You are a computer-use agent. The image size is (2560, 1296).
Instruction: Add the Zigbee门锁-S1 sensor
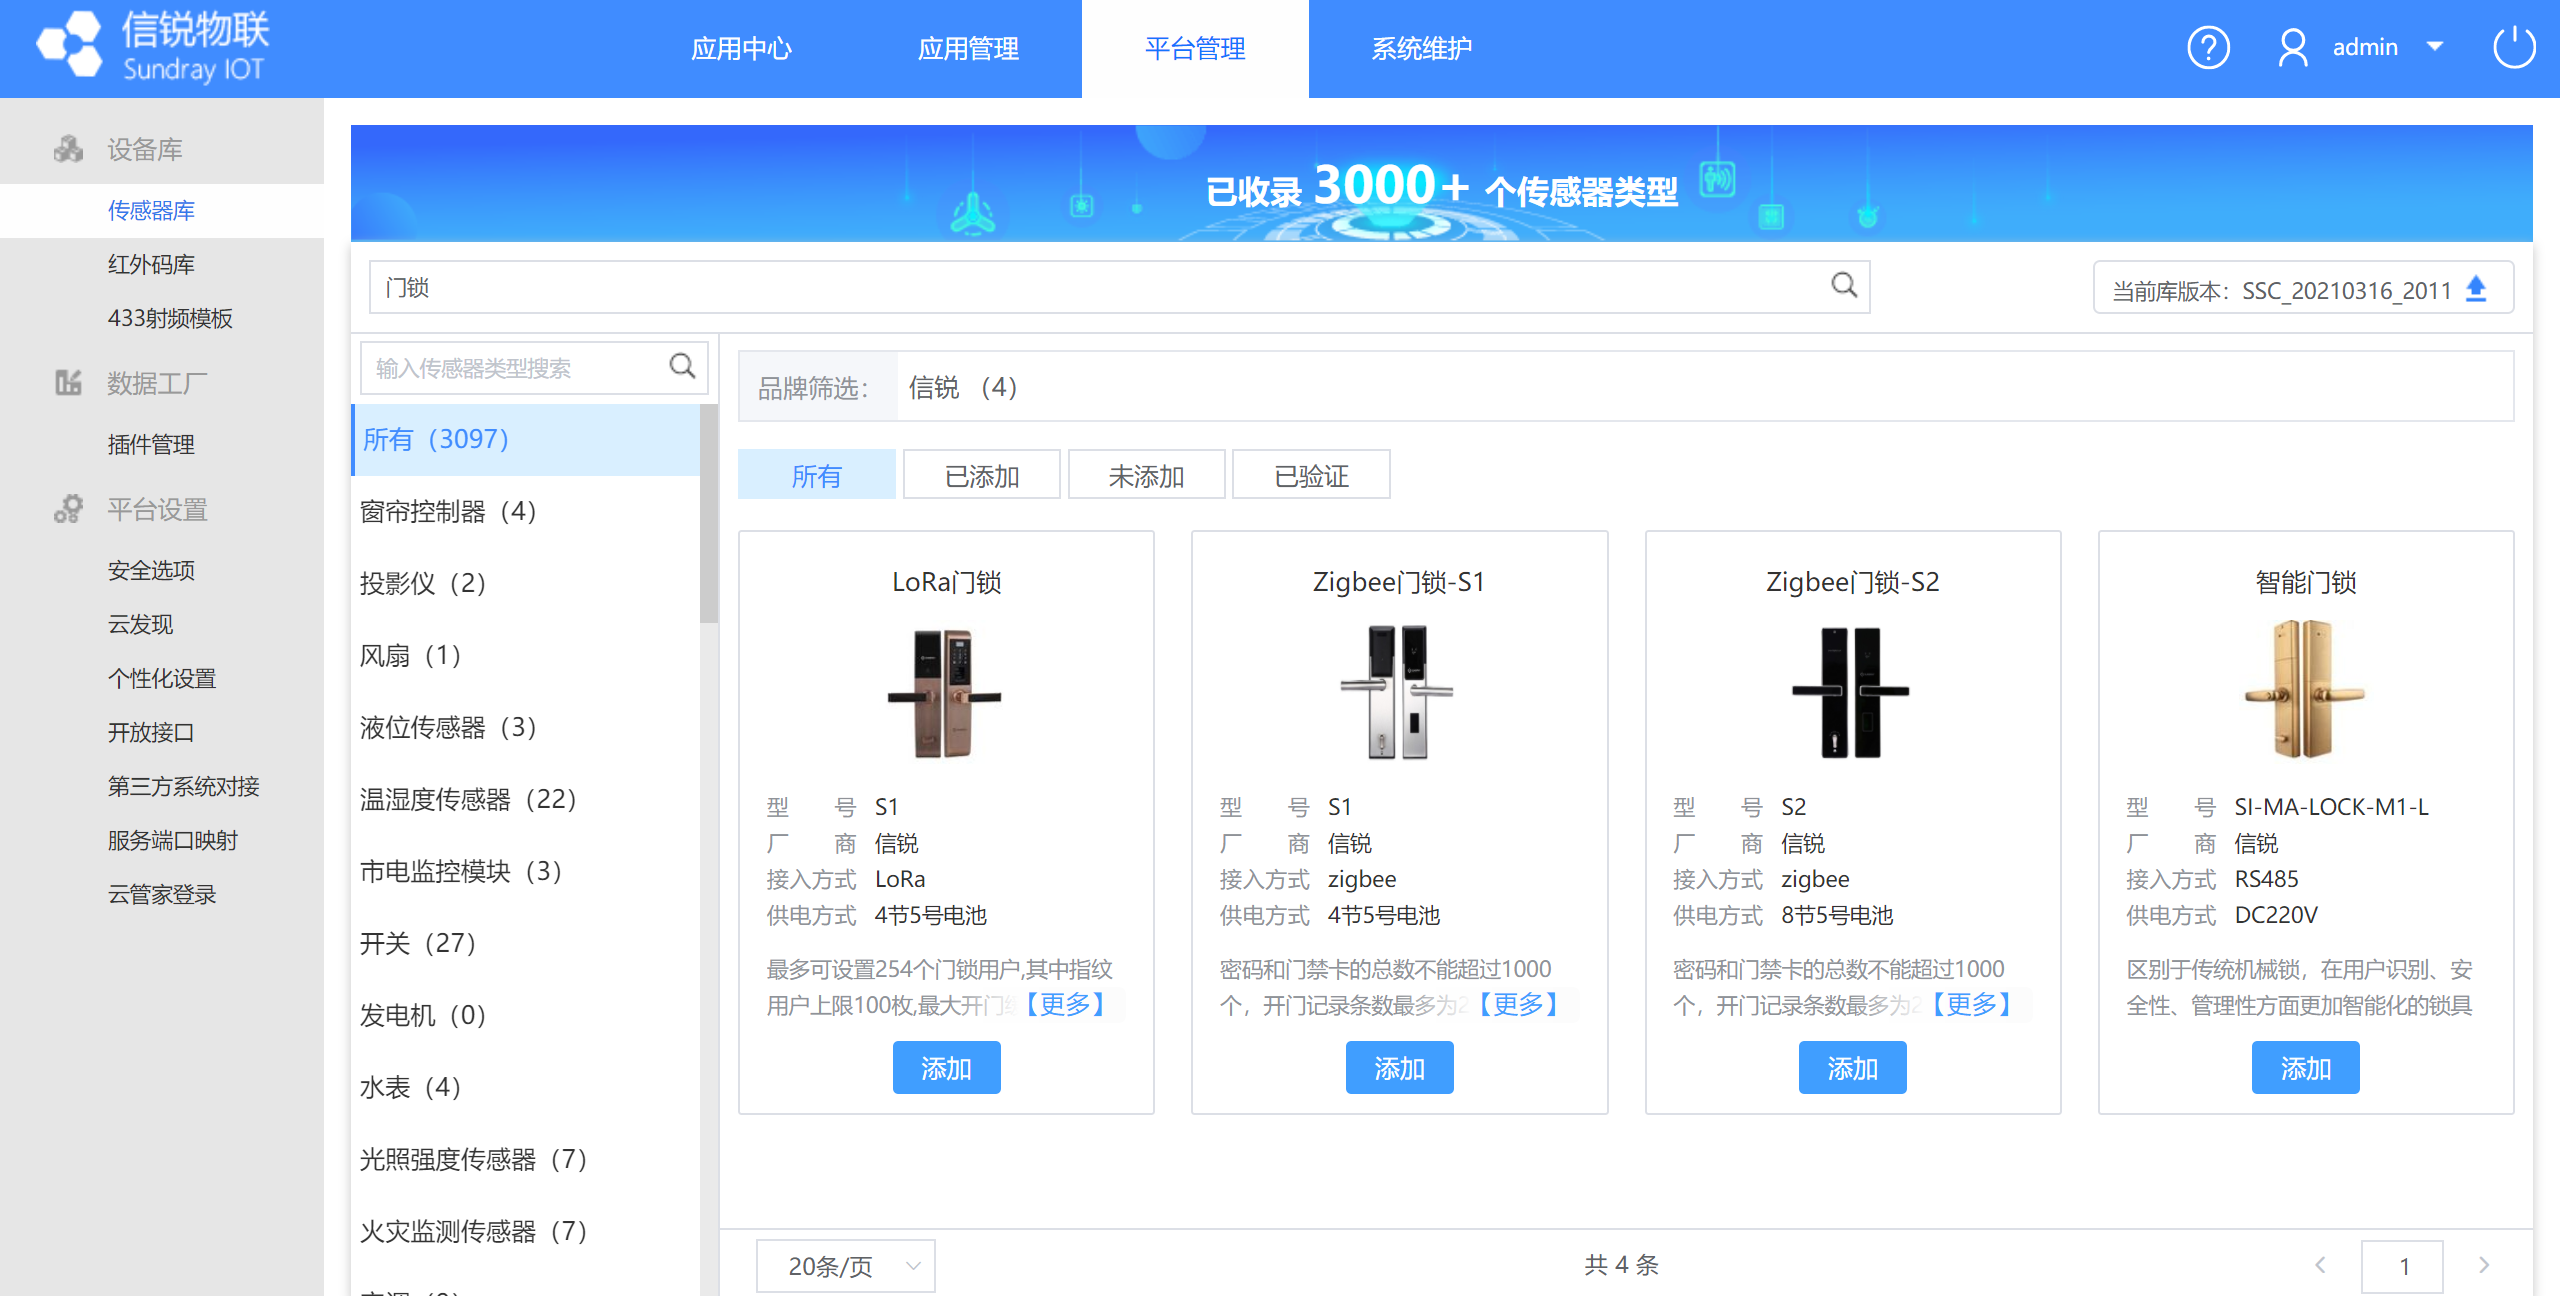pyautogui.click(x=1399, y=1067)
